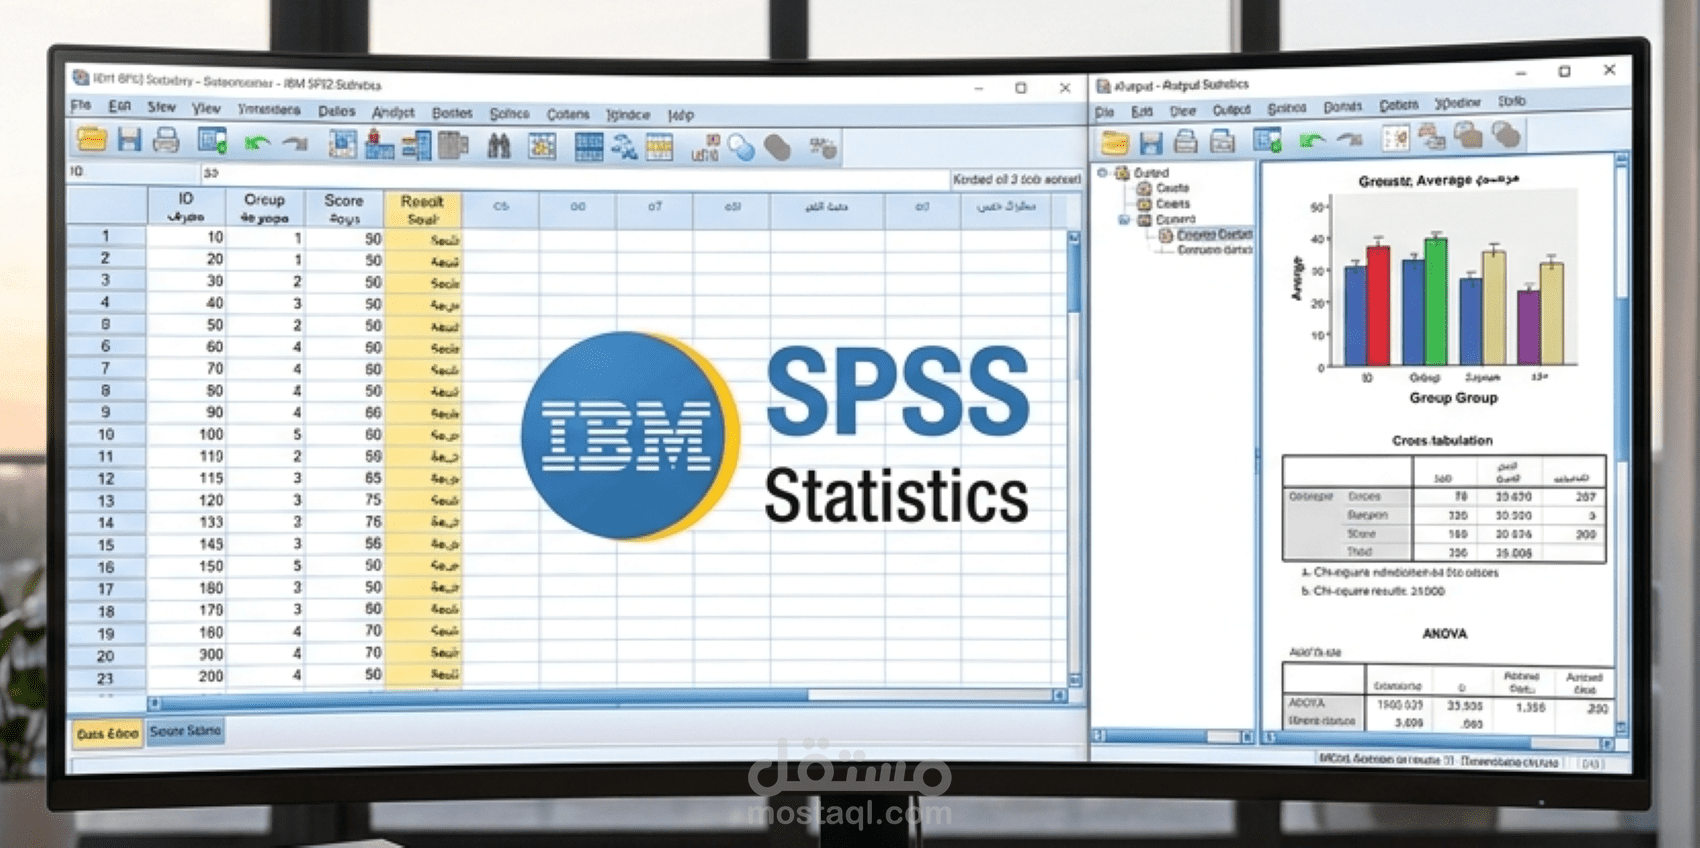Image resolution: width=1700 pixels, height=848 pixels.
Task: Open the last menu of the data editor menu bar
Action: tap(681, 115)
